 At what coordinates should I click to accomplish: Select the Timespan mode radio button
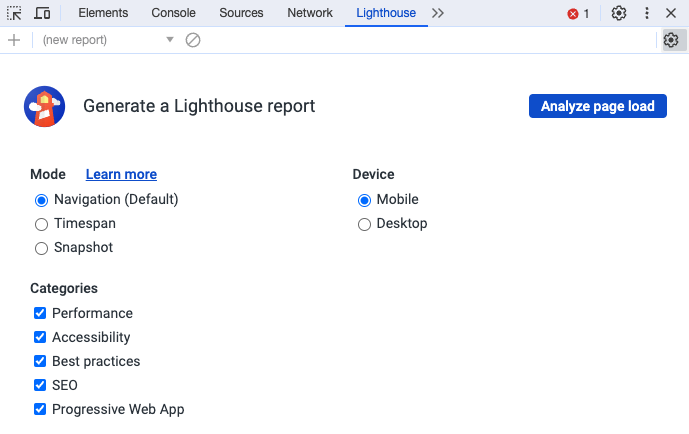[41, 224]
